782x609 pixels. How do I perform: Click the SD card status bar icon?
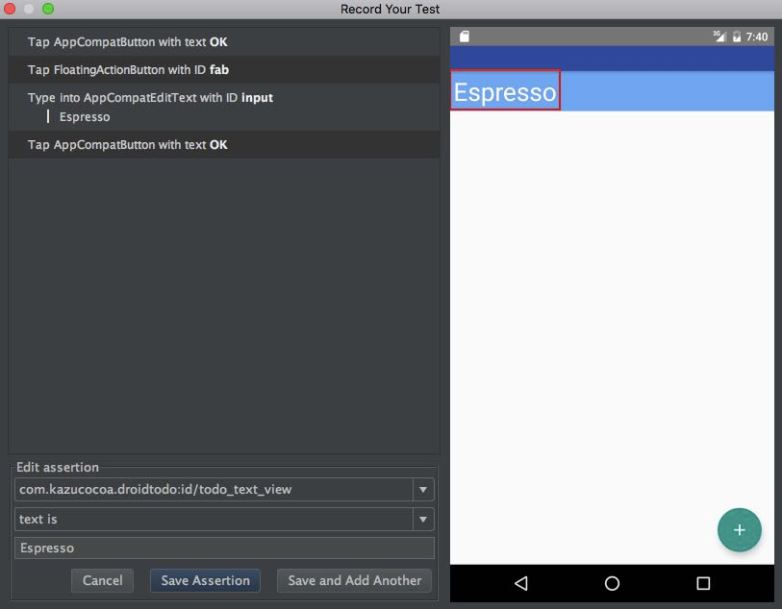[464, 36]
